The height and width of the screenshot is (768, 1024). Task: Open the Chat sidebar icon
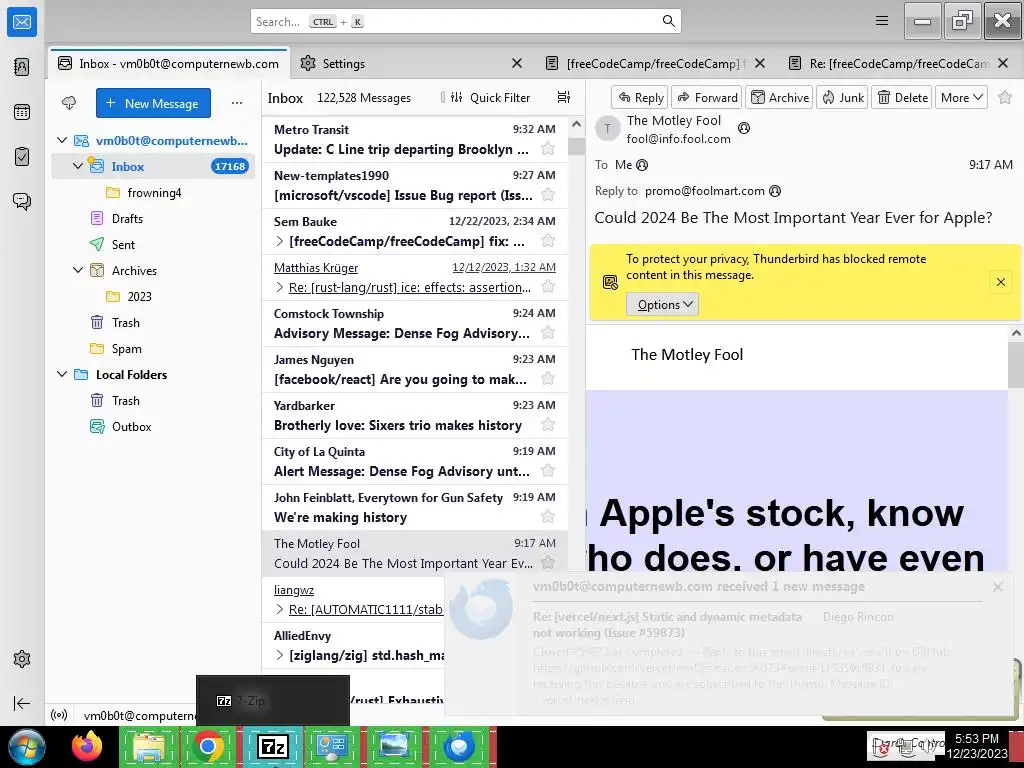click(x=22, y=201)
